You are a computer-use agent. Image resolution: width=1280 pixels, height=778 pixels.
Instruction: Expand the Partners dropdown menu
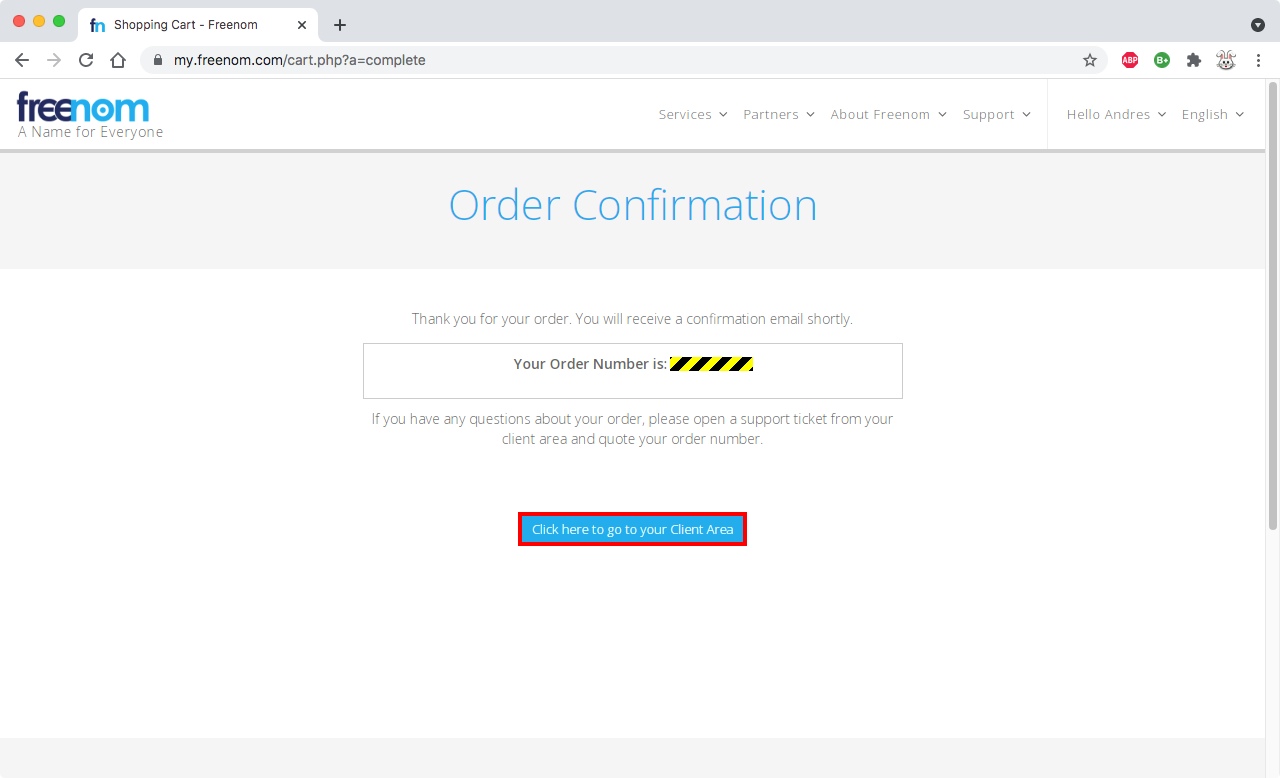778,114
